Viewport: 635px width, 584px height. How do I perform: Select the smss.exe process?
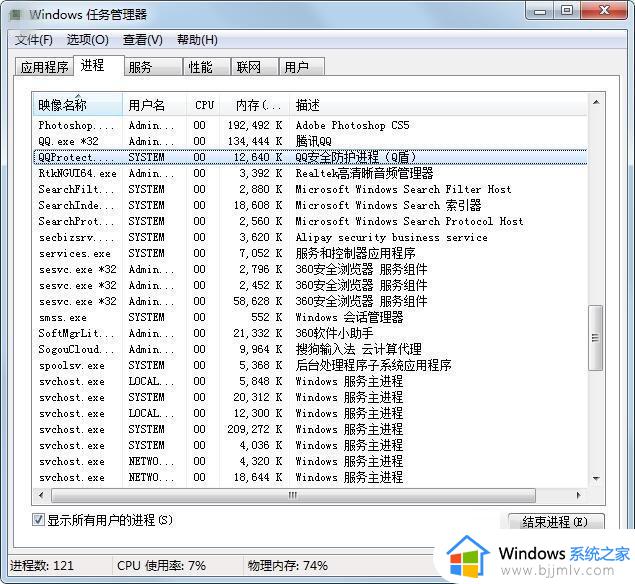(x=310, y=317)
